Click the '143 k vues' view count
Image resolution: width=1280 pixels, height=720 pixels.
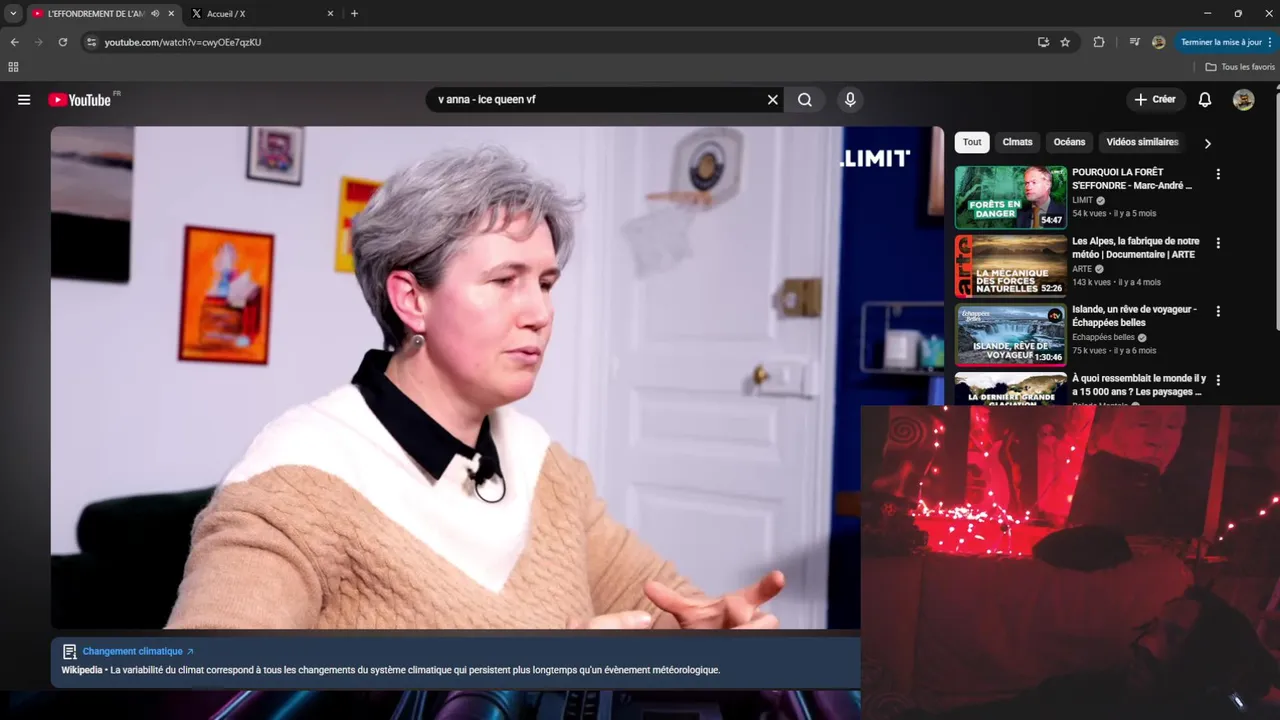pos(1092,282)
